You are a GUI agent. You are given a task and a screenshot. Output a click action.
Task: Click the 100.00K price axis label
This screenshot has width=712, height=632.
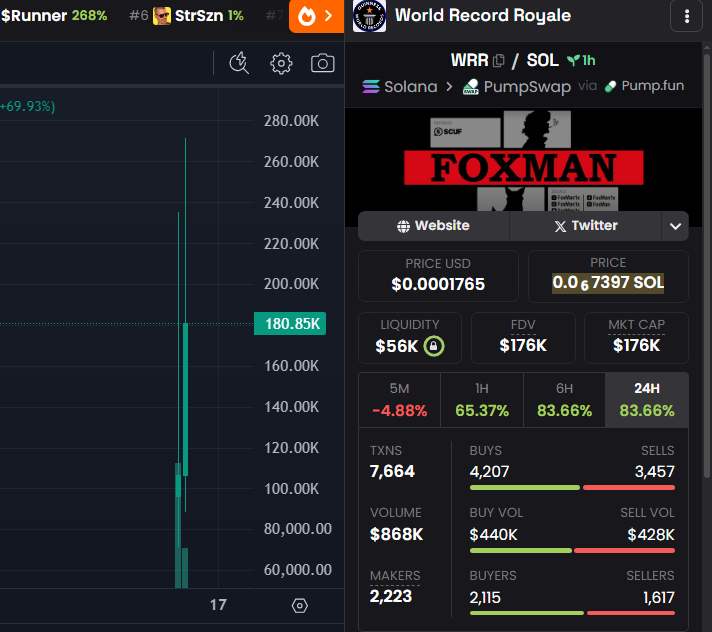291,489
